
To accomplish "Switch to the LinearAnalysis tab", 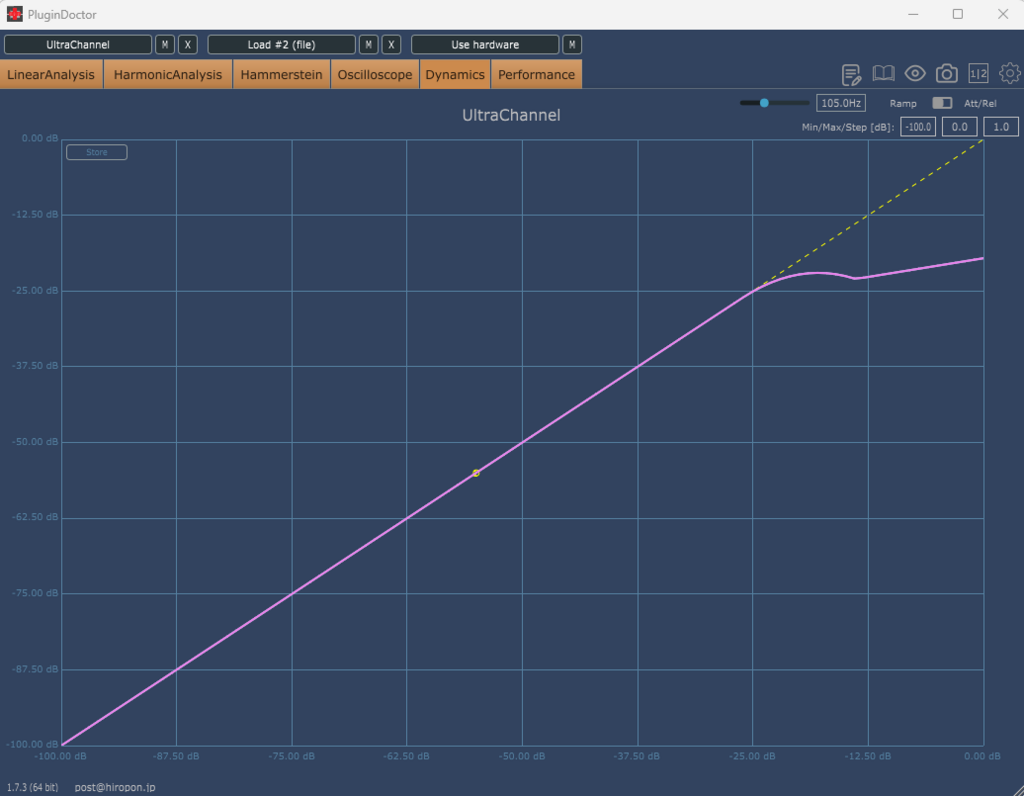I will (51, 74).
